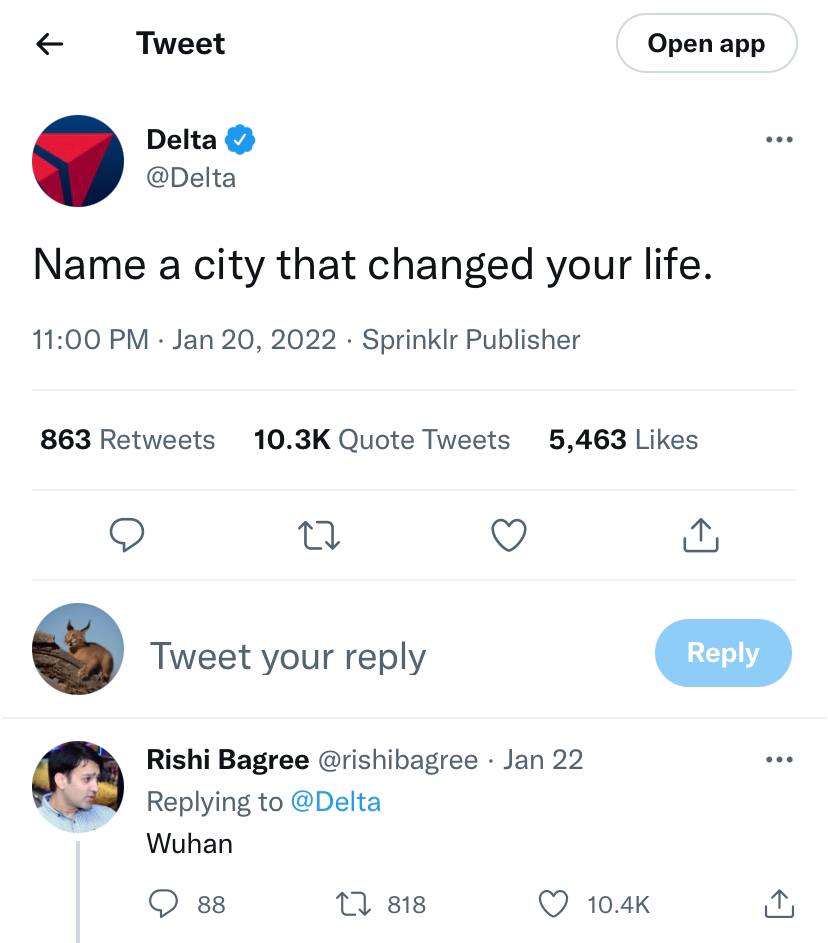Viewport: 828px width, 943px height.
Task: Open more options on Delta's tweet
Action: [778, 140]
